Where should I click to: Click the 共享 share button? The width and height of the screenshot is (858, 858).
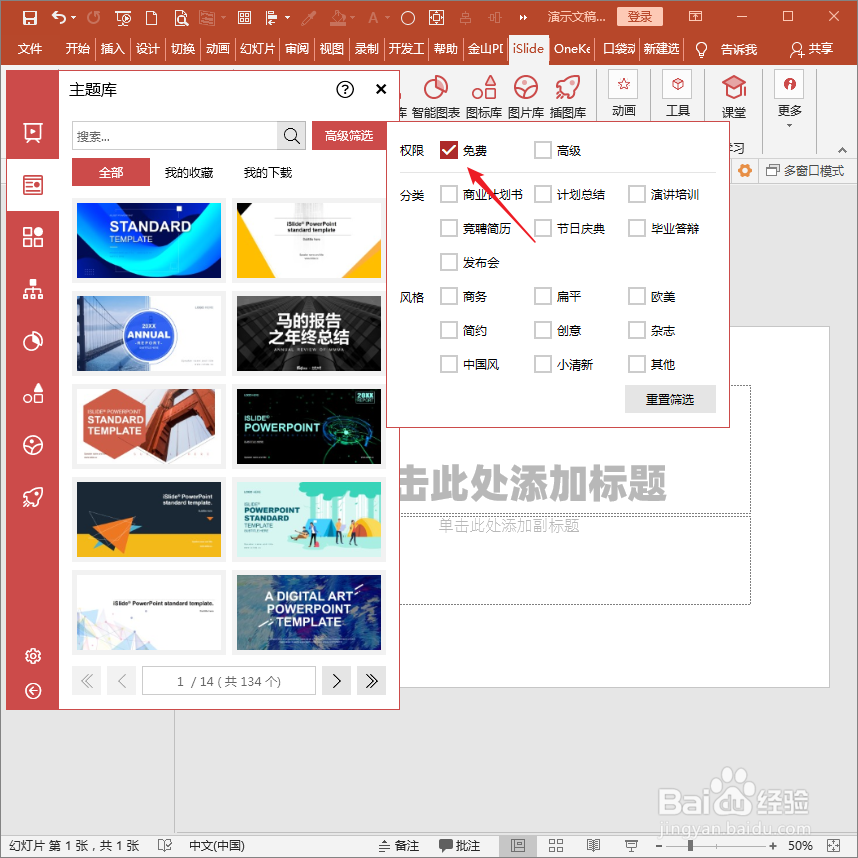pyautogui.click(x=811, y=49)
